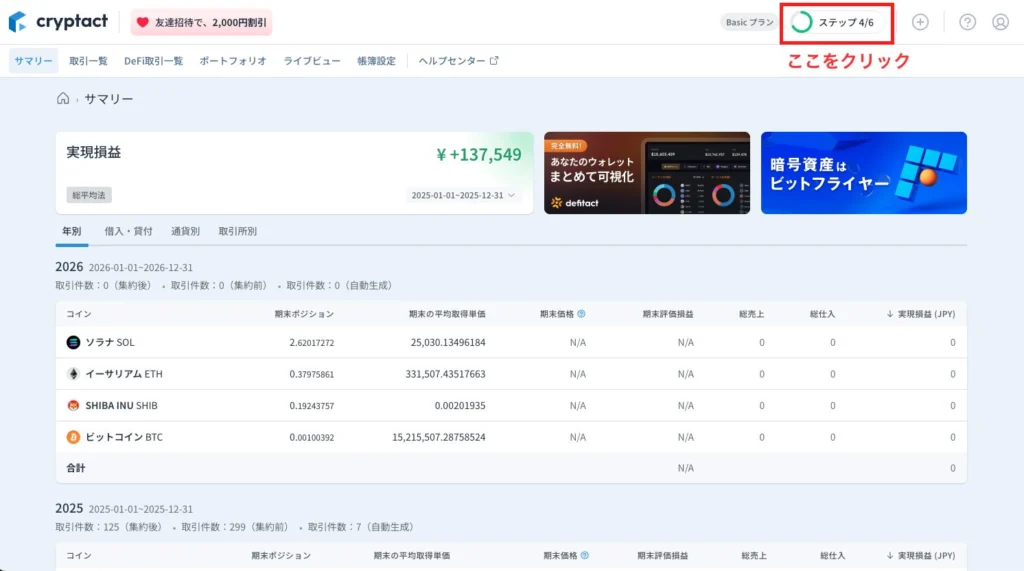Click the Solana SOL coin icon
Screen dimensions: 1024x571
pos(73,342)
